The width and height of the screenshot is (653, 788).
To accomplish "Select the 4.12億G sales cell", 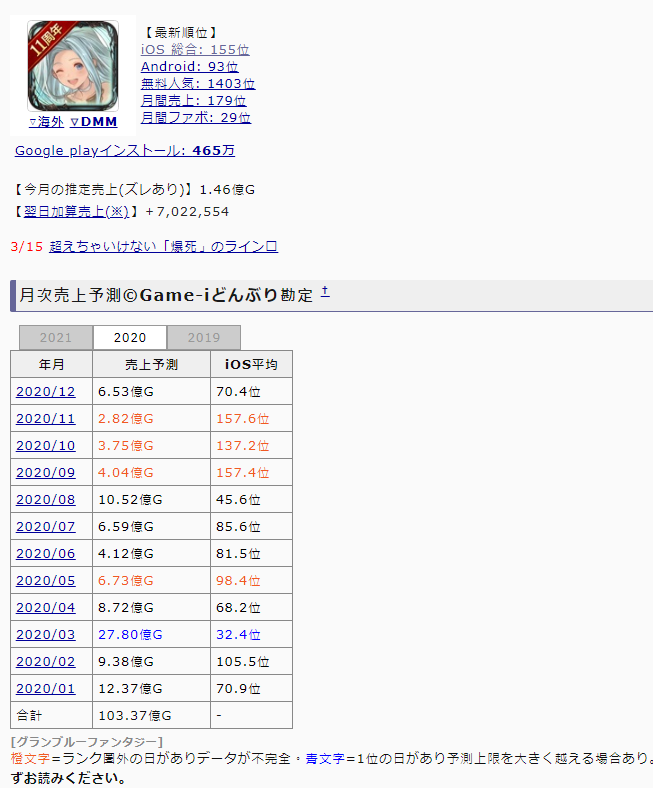I will click(151, 554).
